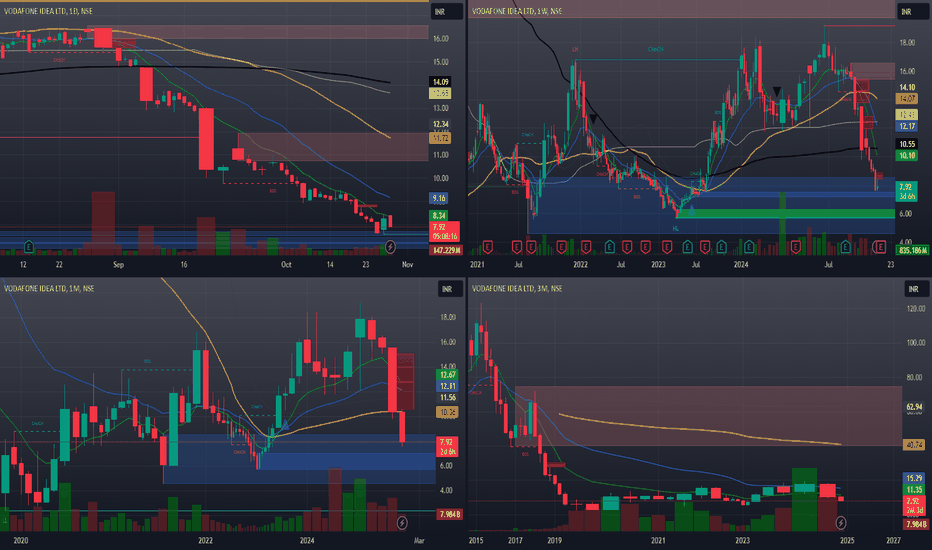932x550 pixels.
Task: Click the green 10.10 price label on the weekly chart
Action: [907, 156]
